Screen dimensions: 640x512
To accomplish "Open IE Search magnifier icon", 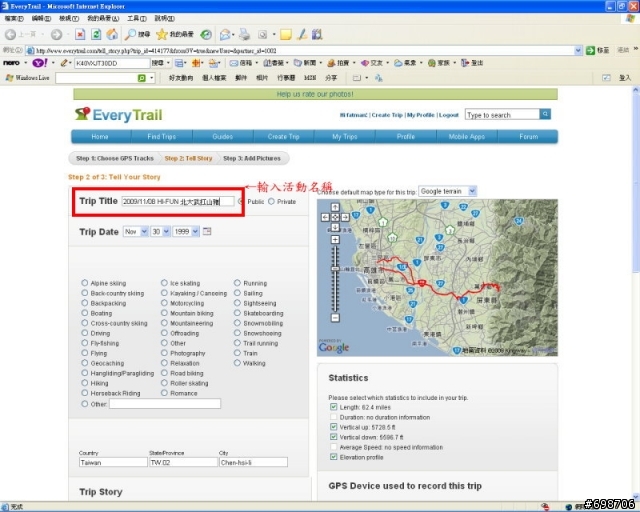I will pyautogui.click(x=130, y=35).
